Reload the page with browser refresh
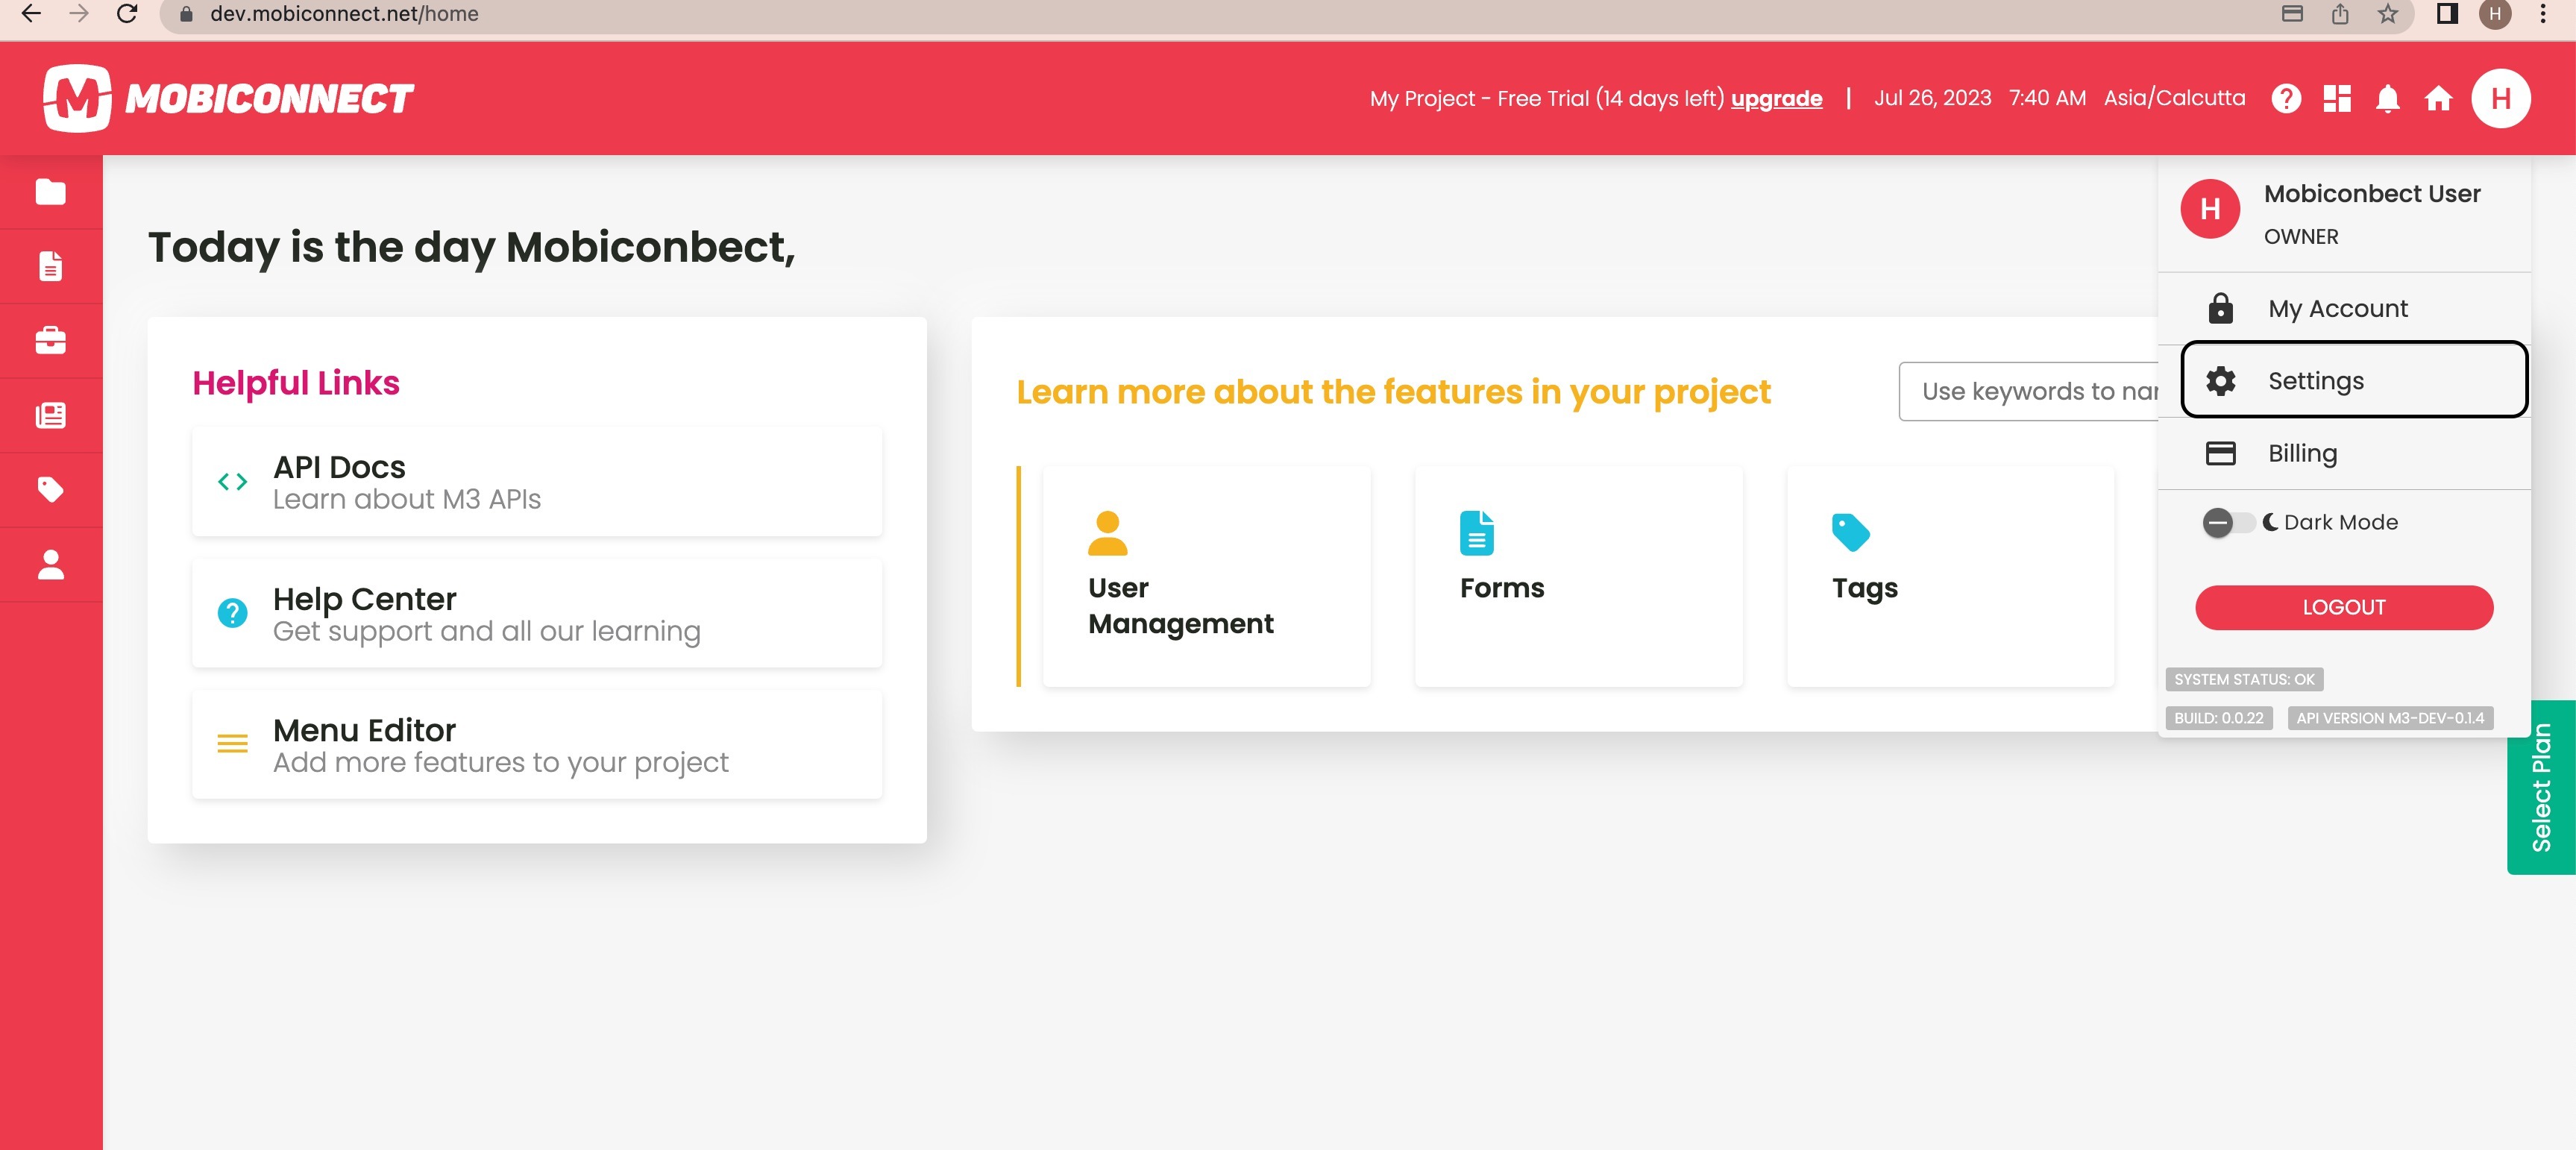 tap(127, 14)
